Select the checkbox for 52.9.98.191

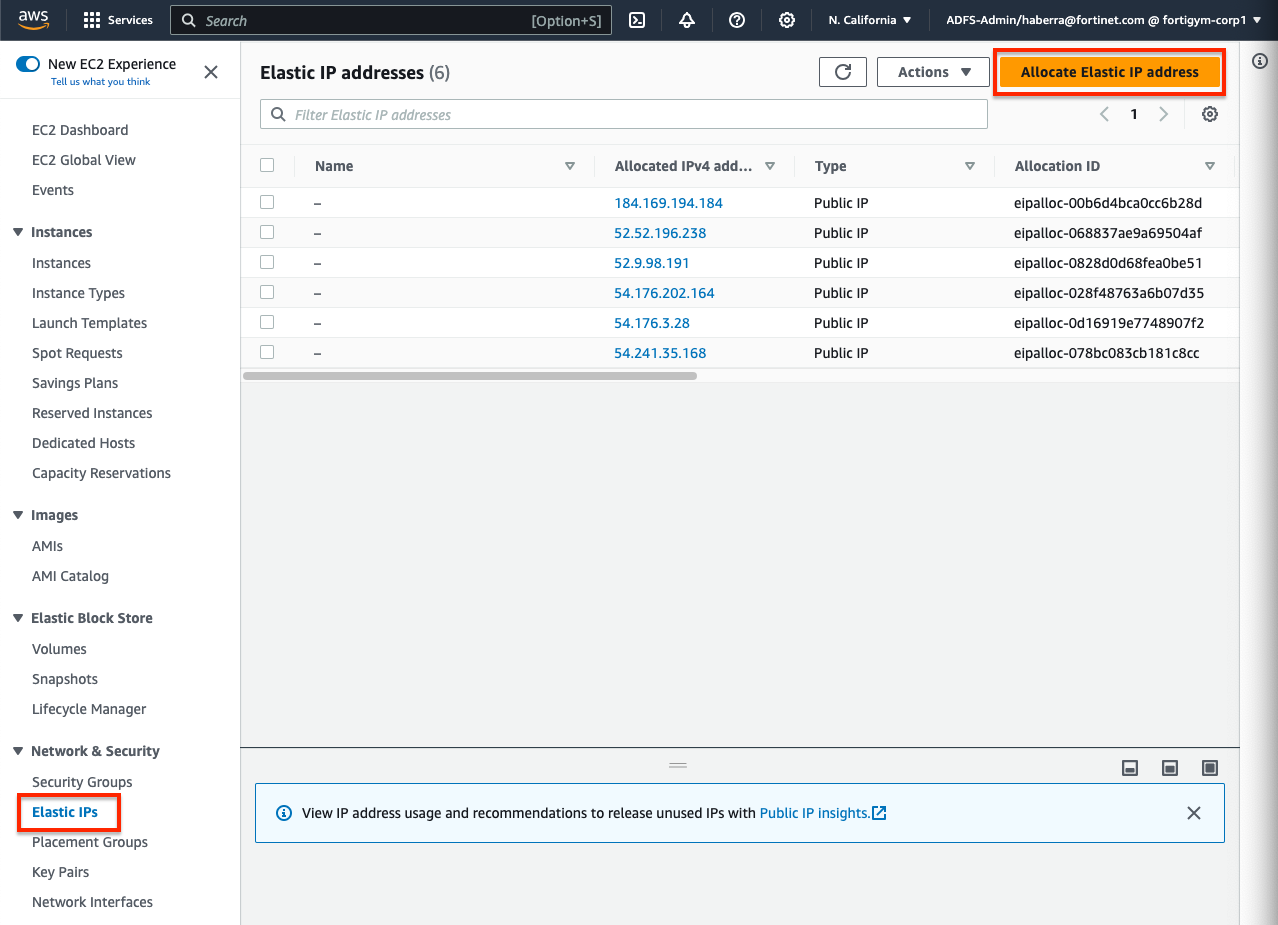[267, 262]
